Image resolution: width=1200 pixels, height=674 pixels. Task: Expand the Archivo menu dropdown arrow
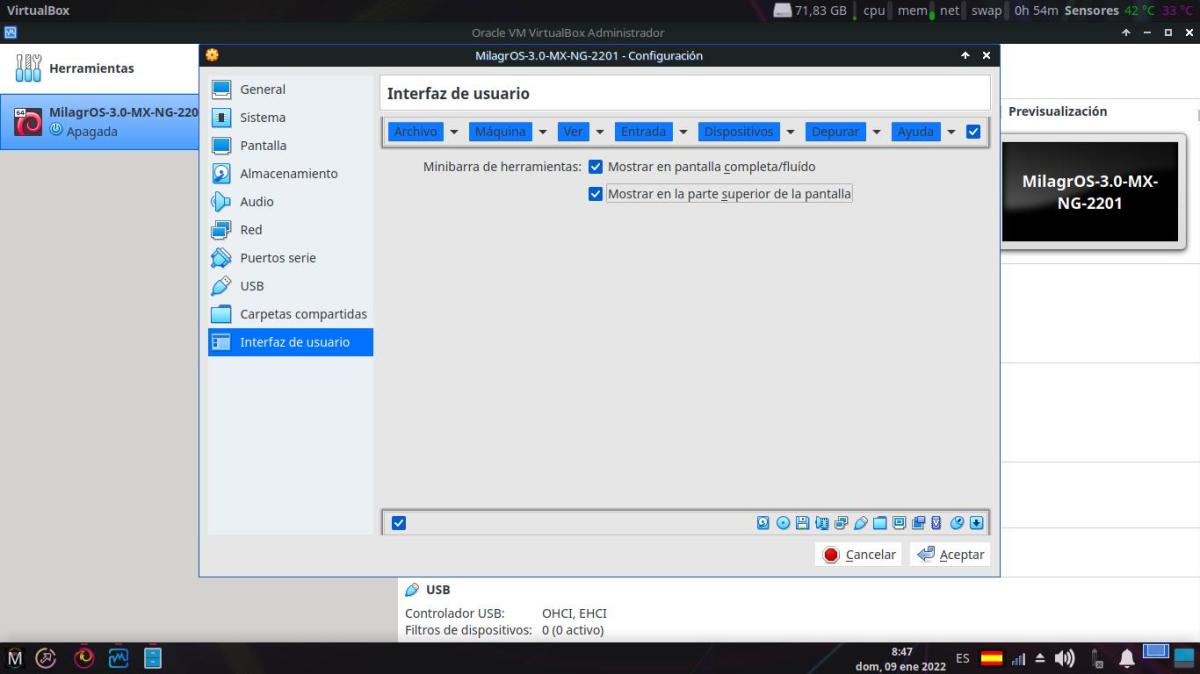pos(454,132)
